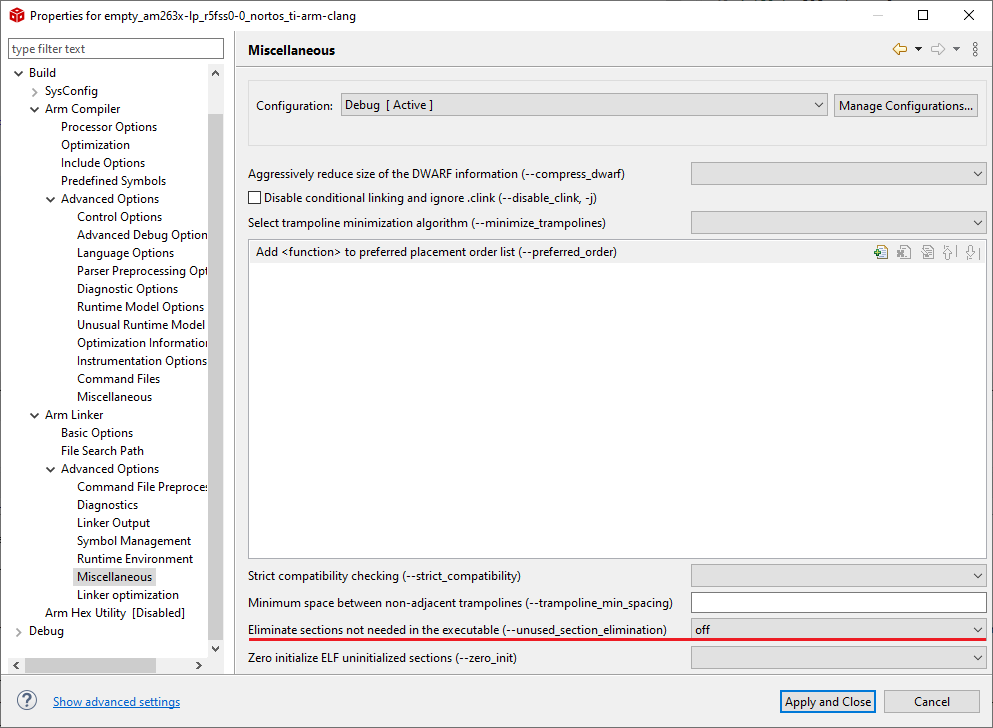The width and height of the screenshot is (993, 728).
Task: Click the trampoline_min_spacing input field
Action: (x=838, y=603)
